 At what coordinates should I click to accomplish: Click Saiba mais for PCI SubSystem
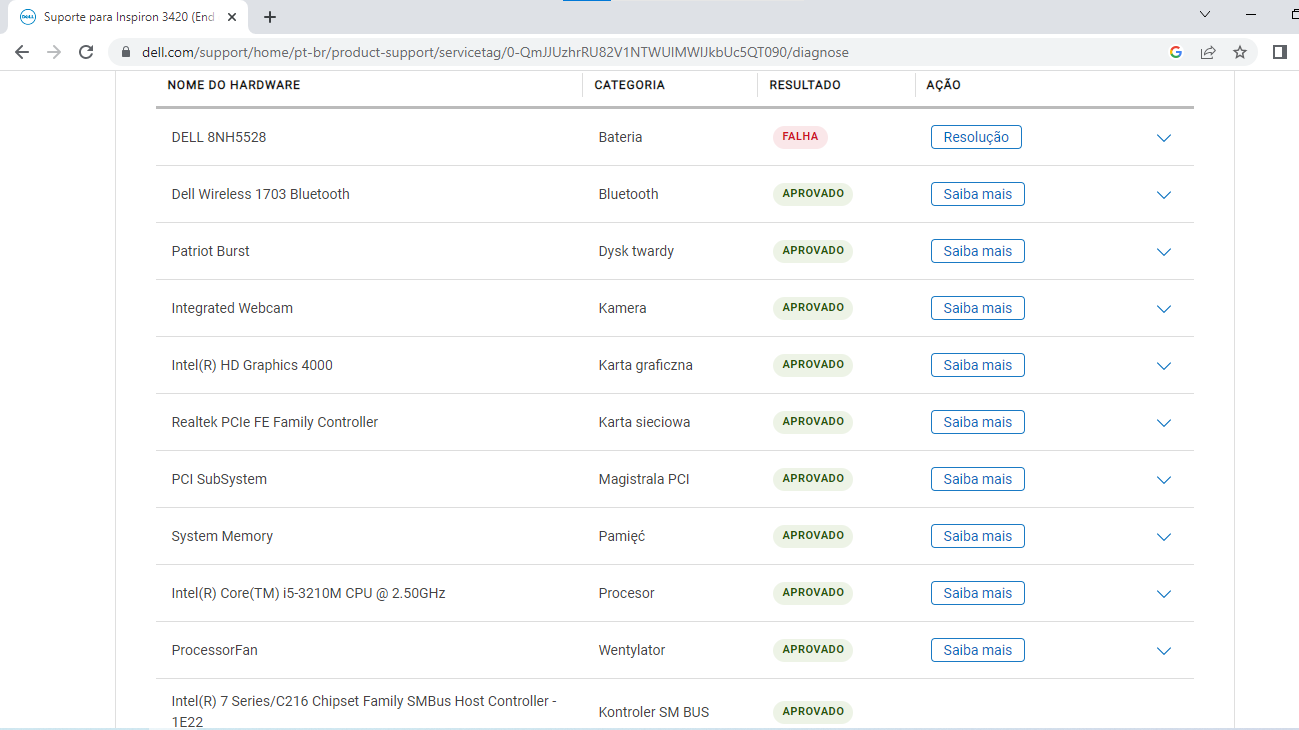[978, 479]
